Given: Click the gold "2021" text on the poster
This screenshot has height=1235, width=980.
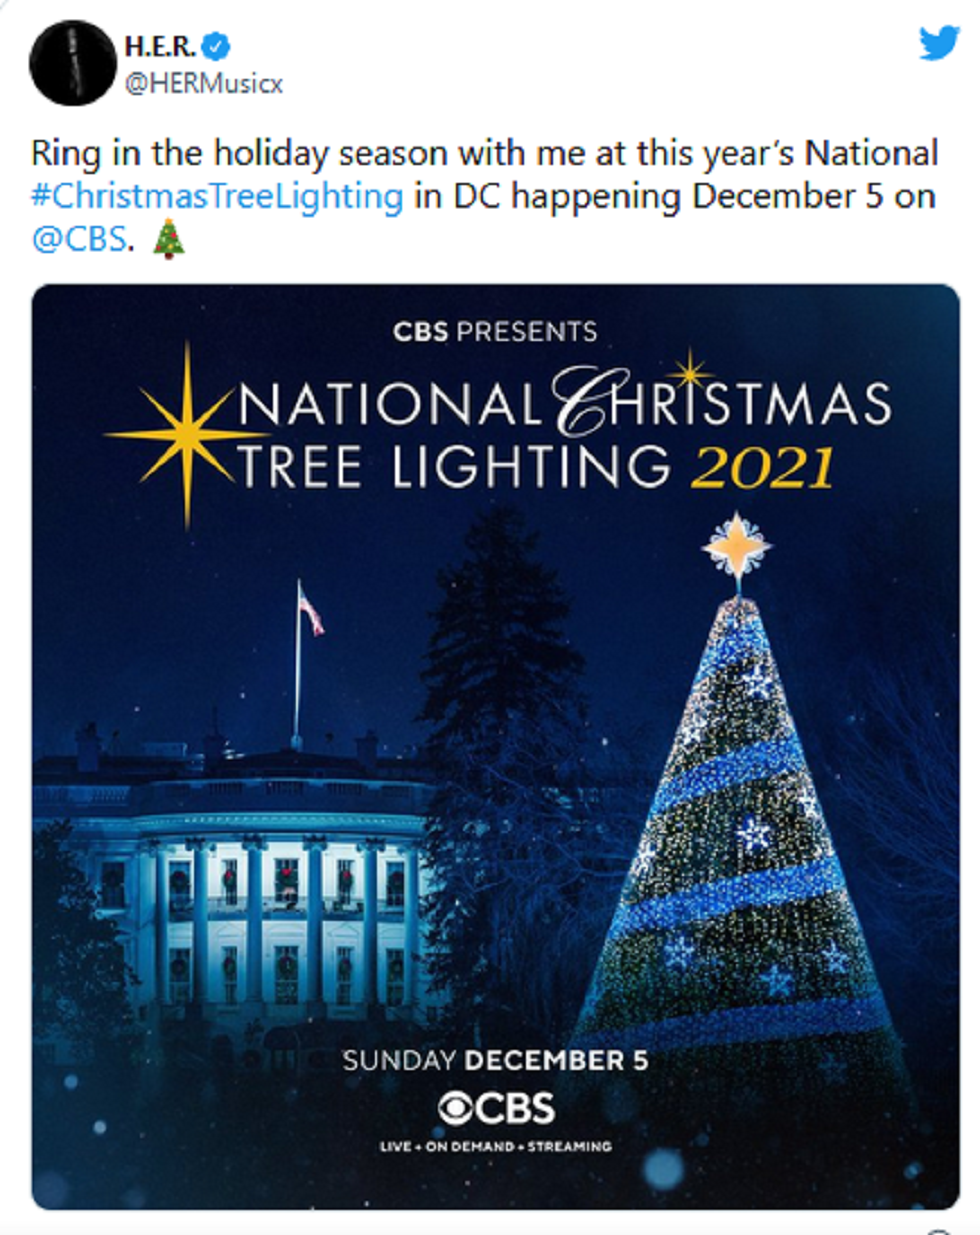Looking at the screenshot, I should point(762,468).
